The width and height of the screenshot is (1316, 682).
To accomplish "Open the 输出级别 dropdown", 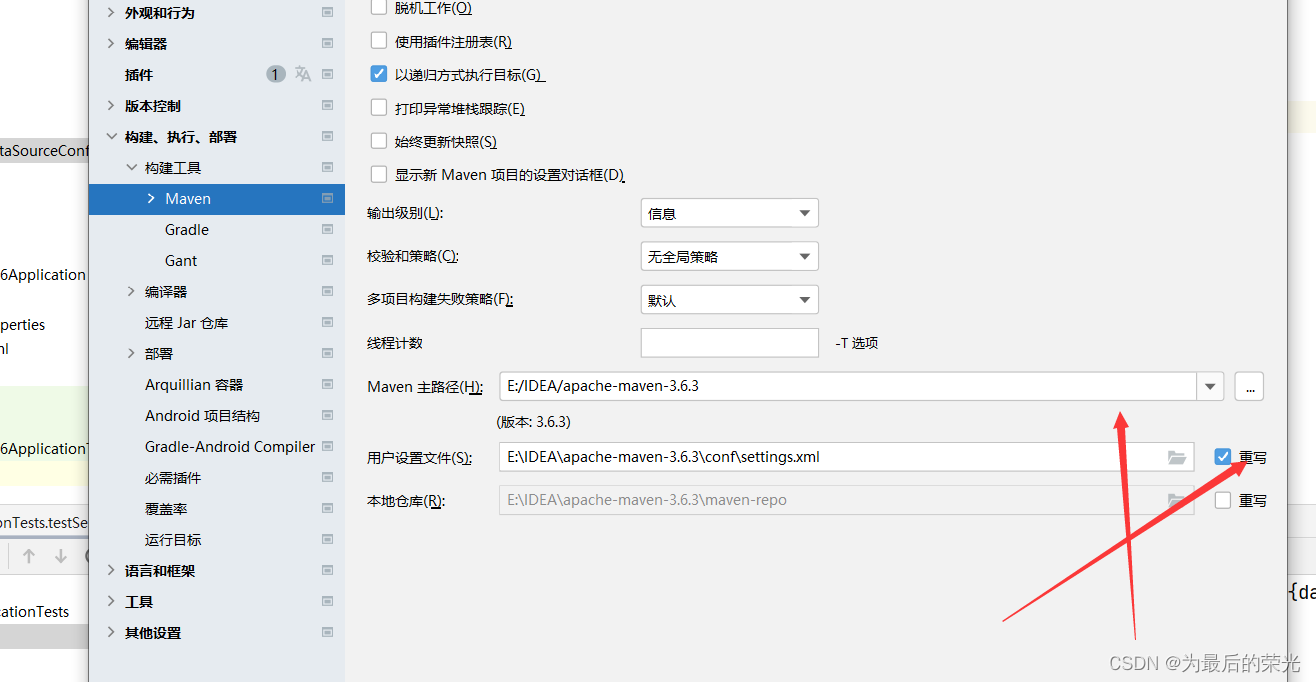I will [729, 213].
